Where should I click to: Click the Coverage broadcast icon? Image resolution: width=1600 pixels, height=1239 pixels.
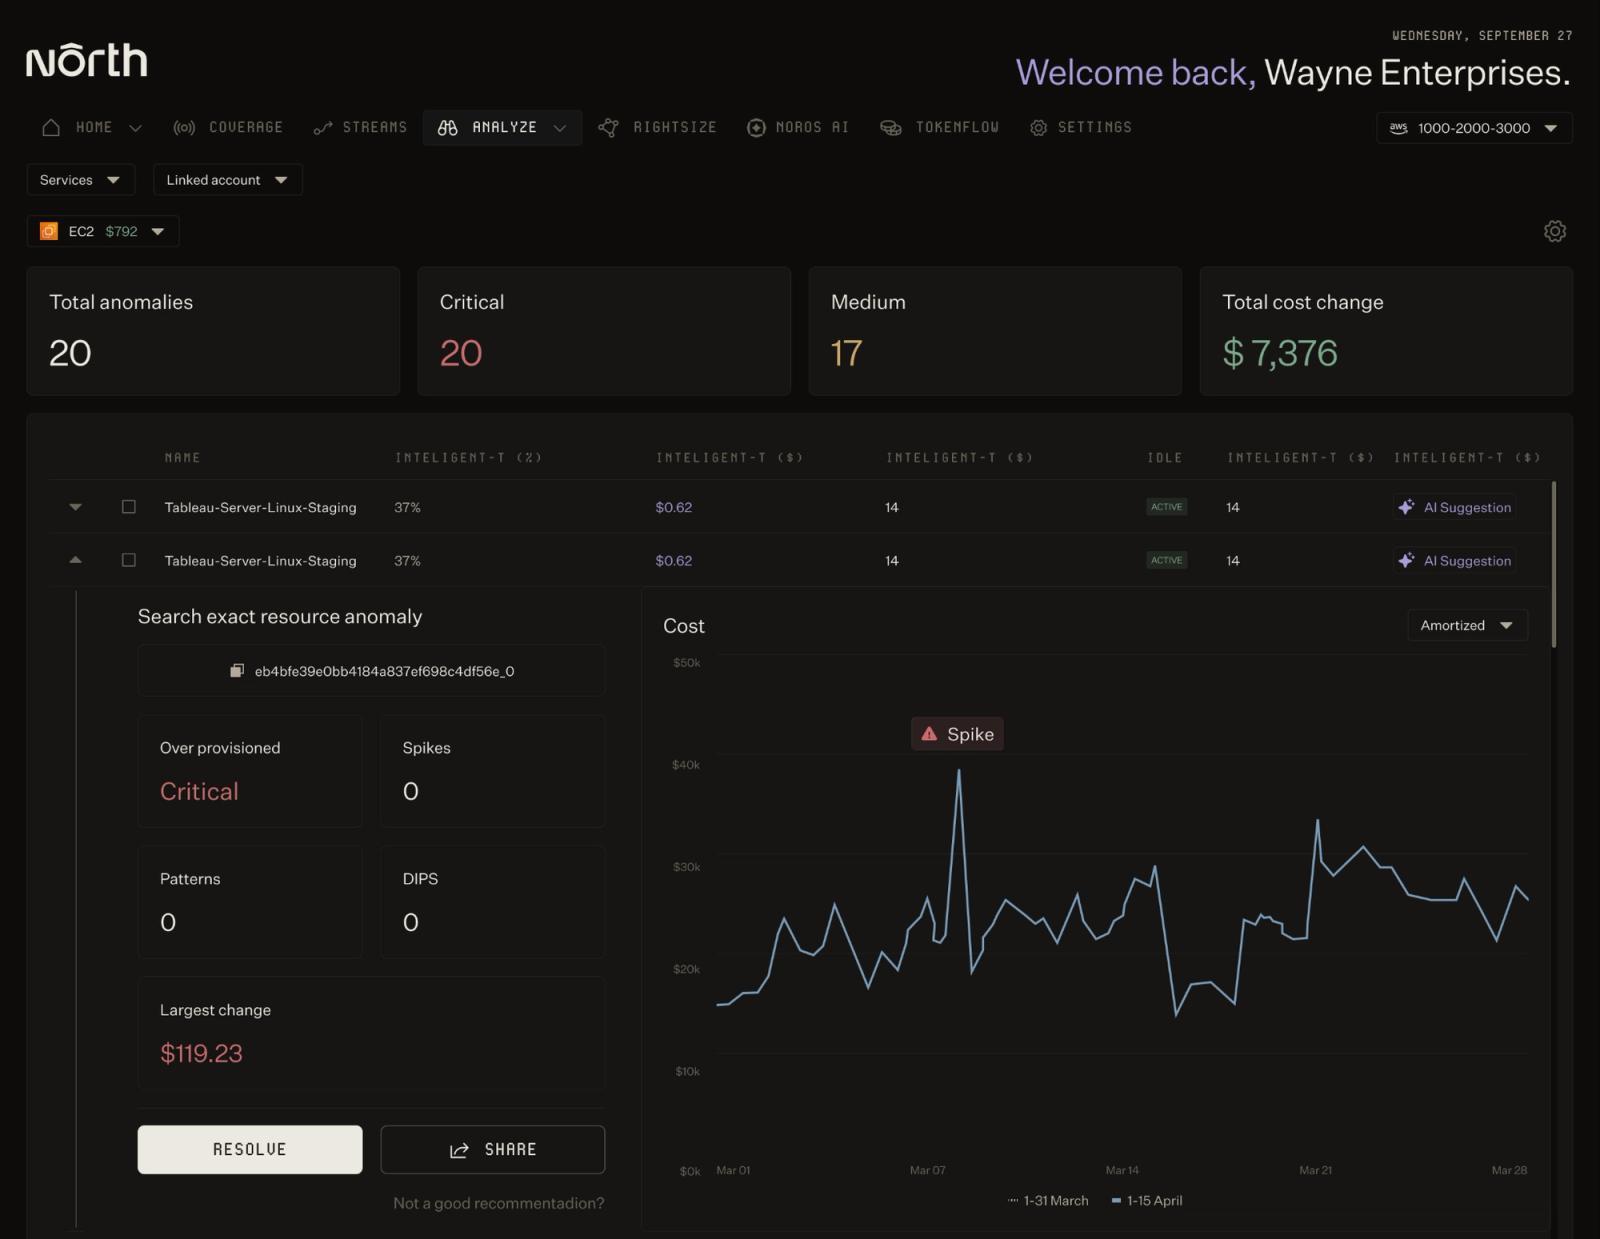pos(184,127)
